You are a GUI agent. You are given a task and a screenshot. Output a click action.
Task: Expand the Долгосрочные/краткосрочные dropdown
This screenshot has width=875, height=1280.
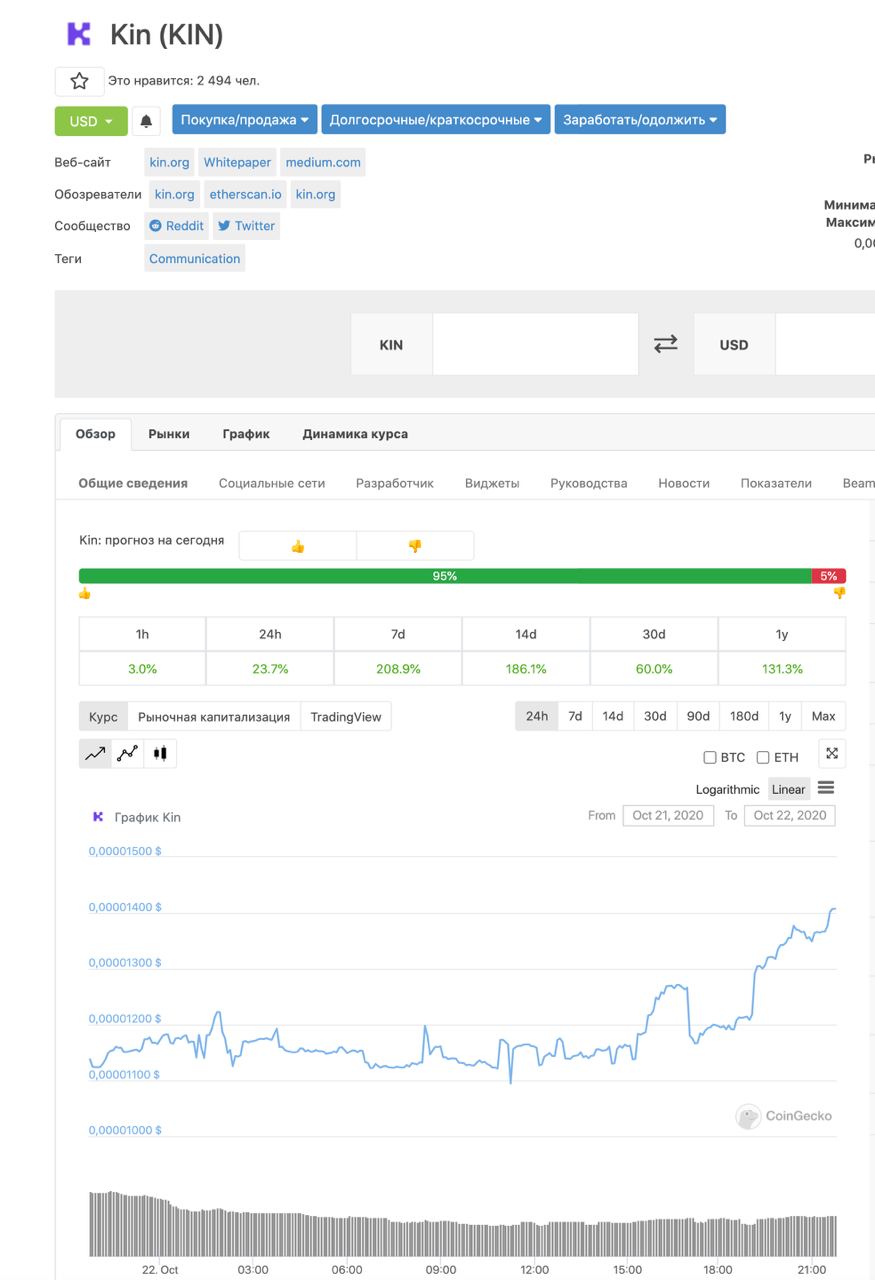[x=436, y=120]
